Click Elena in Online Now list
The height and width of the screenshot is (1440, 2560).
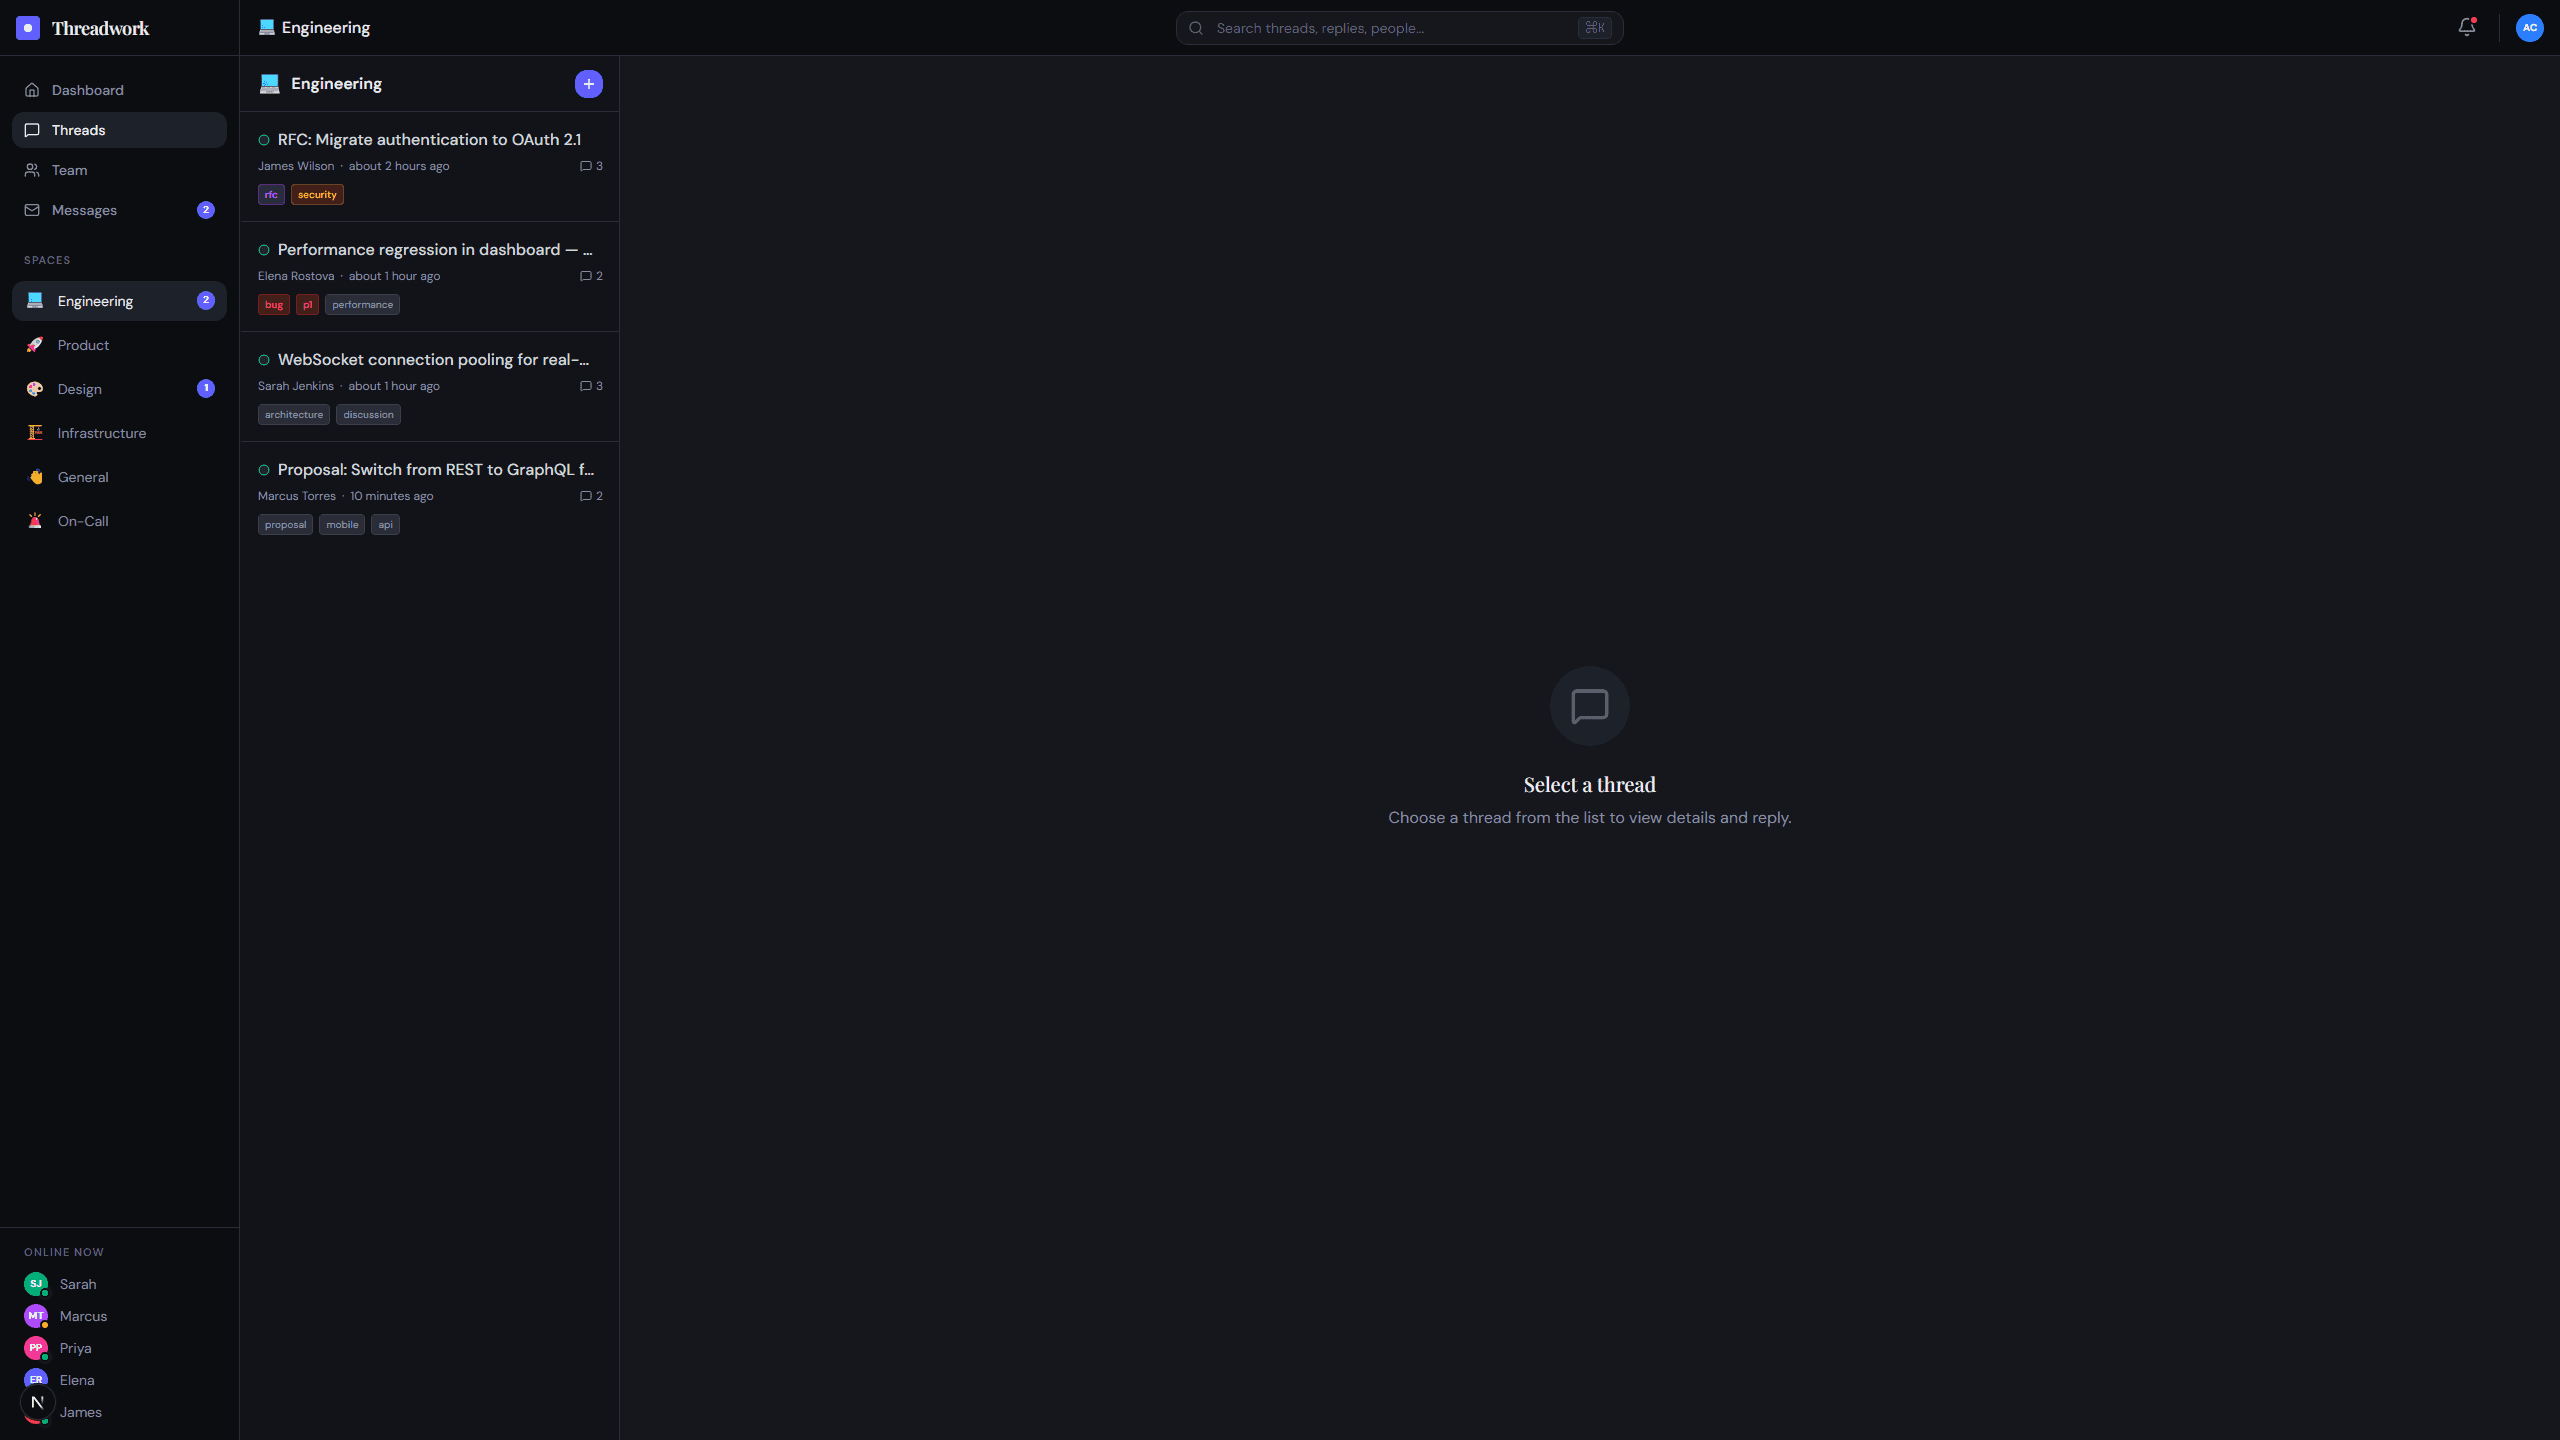(x=77, y=1380)
